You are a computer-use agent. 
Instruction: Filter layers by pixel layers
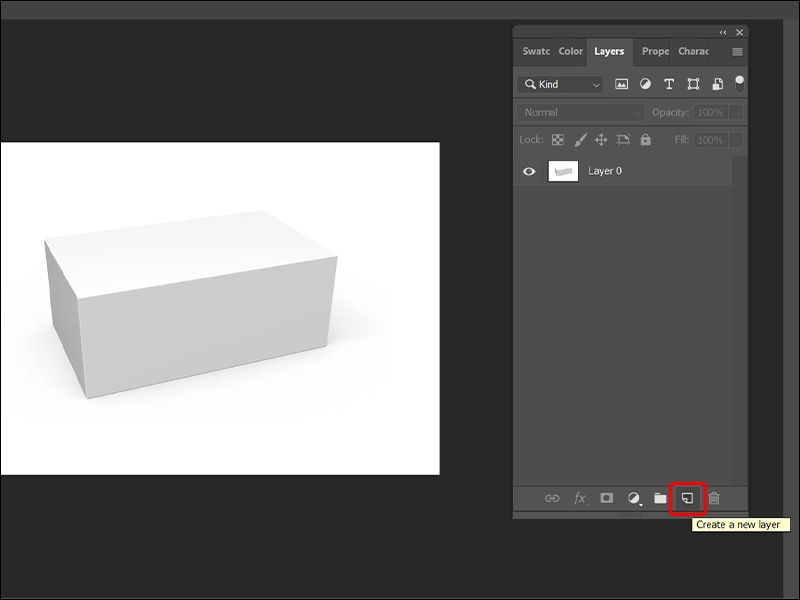pos(621,84)
